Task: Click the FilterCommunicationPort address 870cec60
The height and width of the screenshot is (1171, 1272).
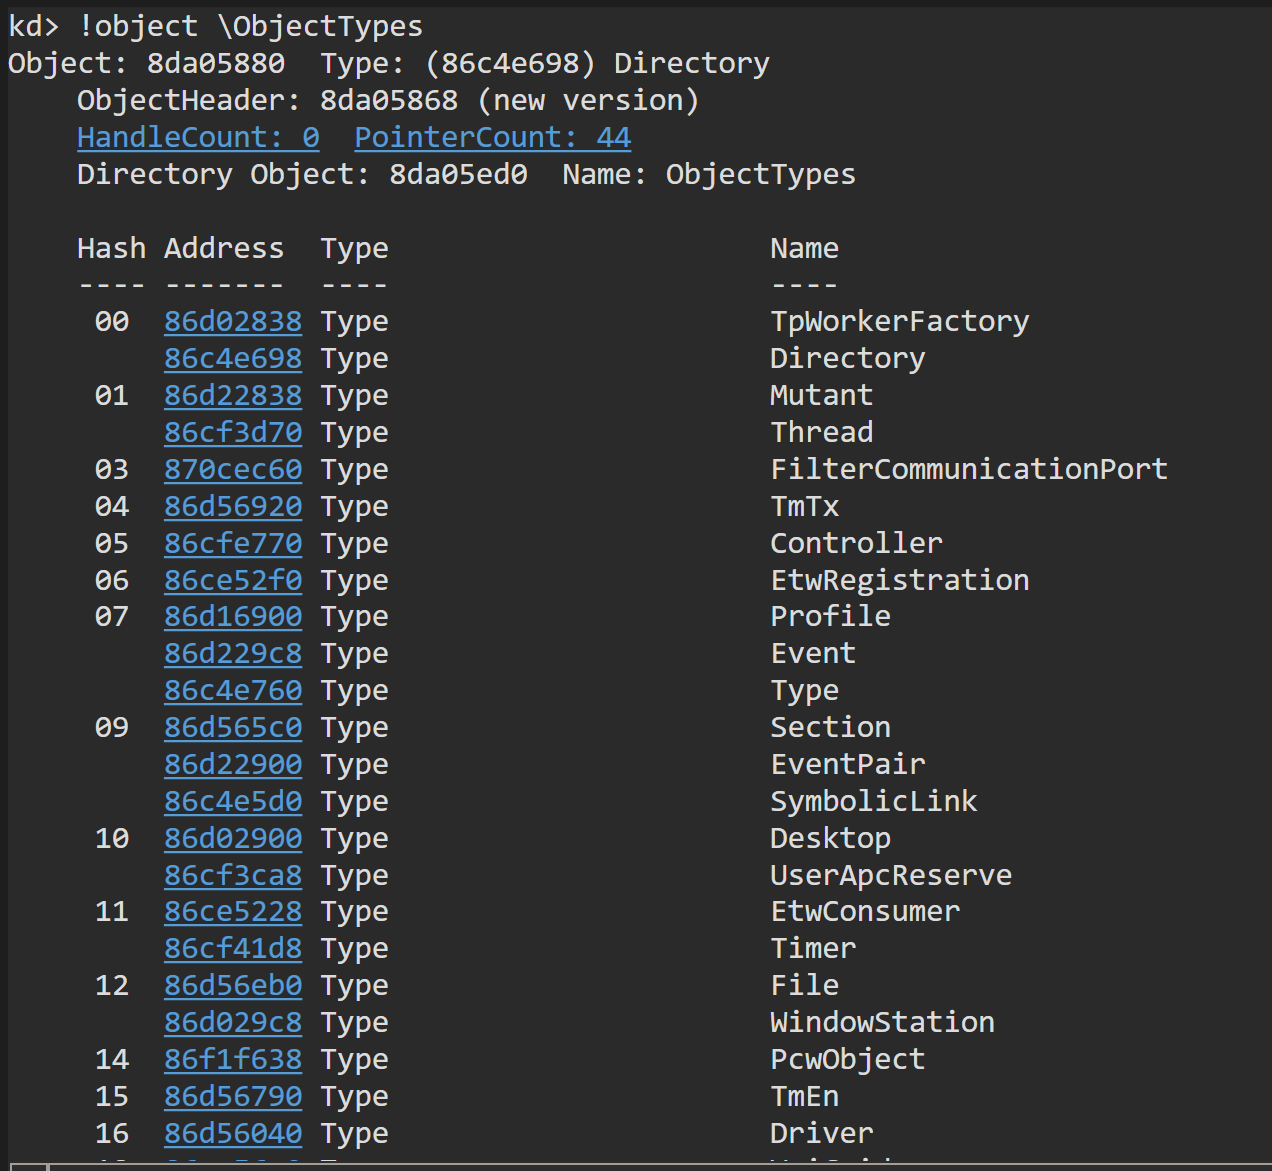Action: click(x=233, y=469)
